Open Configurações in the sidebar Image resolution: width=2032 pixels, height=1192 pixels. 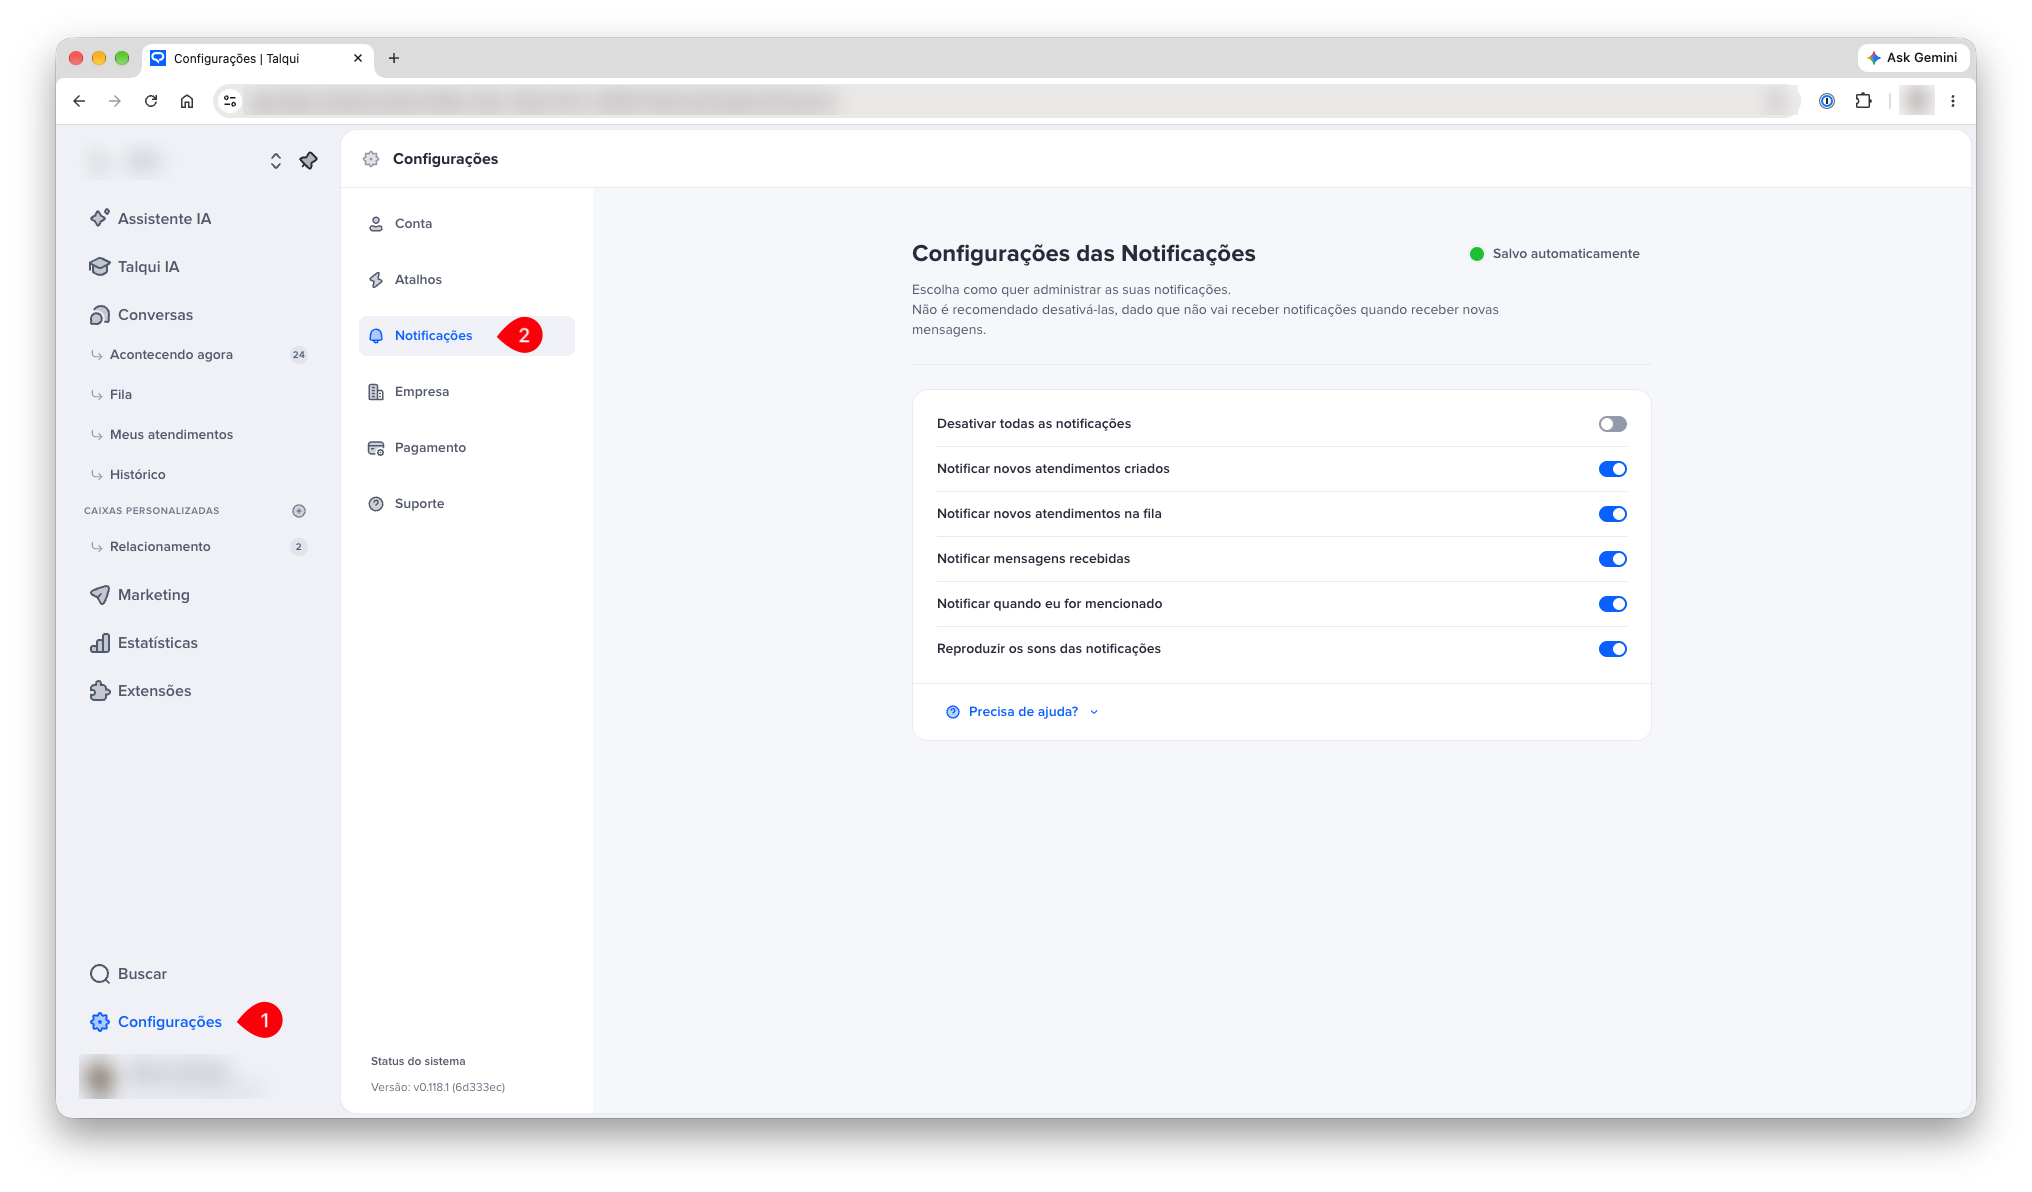156,1021
